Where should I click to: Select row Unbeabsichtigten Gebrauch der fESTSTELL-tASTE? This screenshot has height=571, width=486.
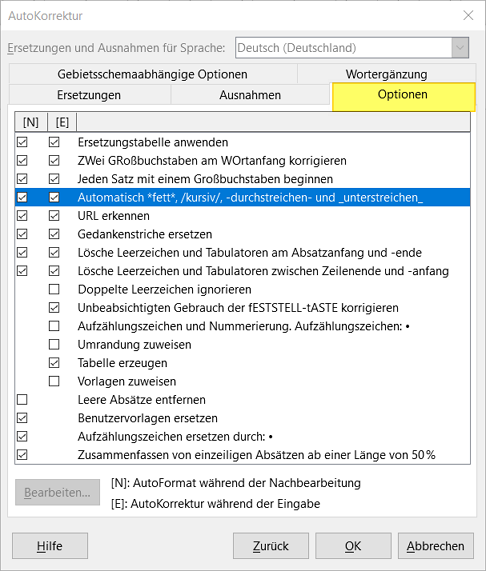[x=238, y=308]
